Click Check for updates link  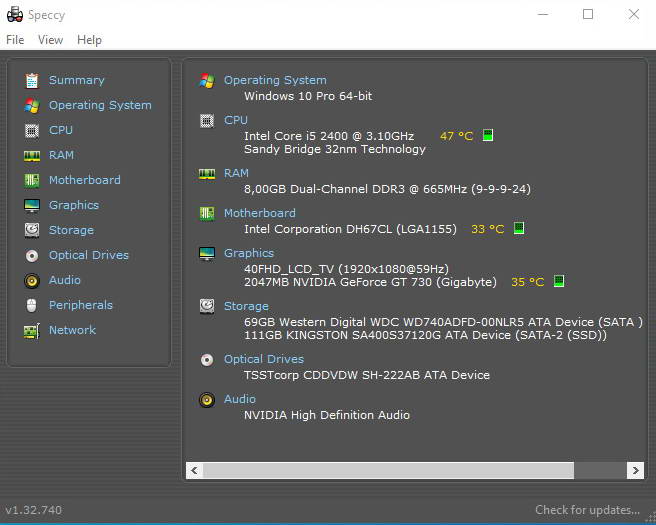587,510
